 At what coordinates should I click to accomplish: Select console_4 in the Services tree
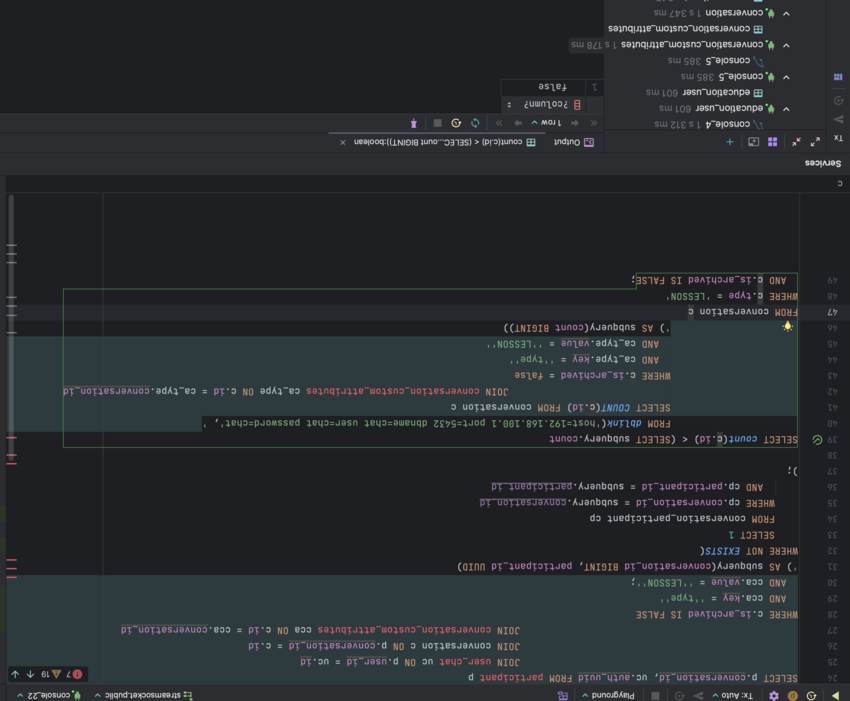click(709, 124)
